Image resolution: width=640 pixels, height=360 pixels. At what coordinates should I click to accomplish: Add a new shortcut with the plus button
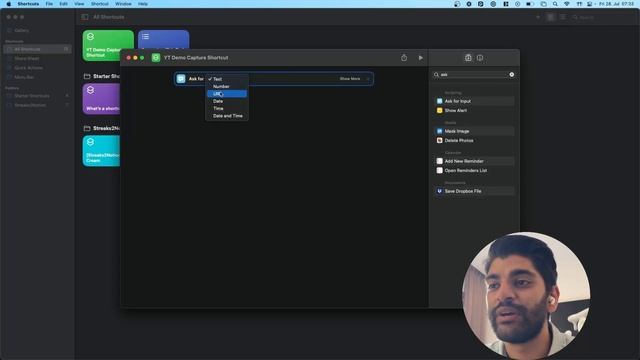[538, 17]
